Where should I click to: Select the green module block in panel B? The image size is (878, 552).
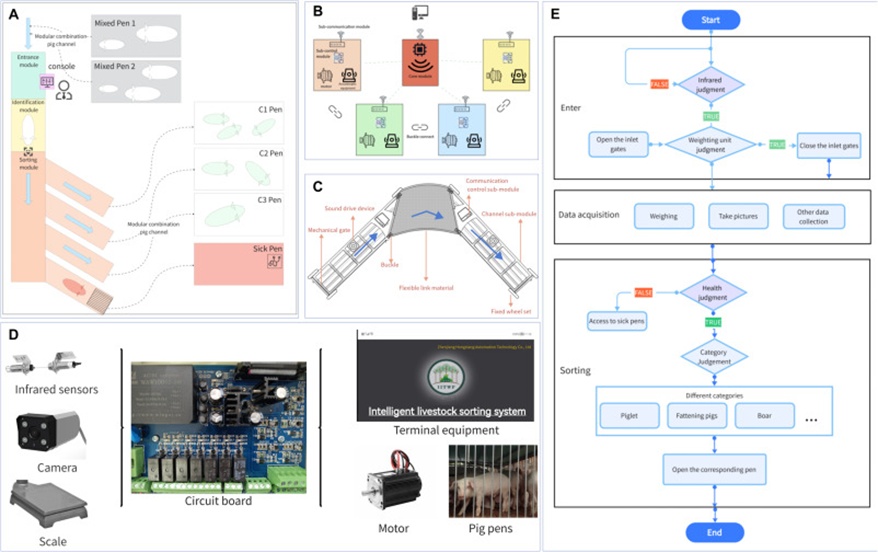[x=380, y=129]
